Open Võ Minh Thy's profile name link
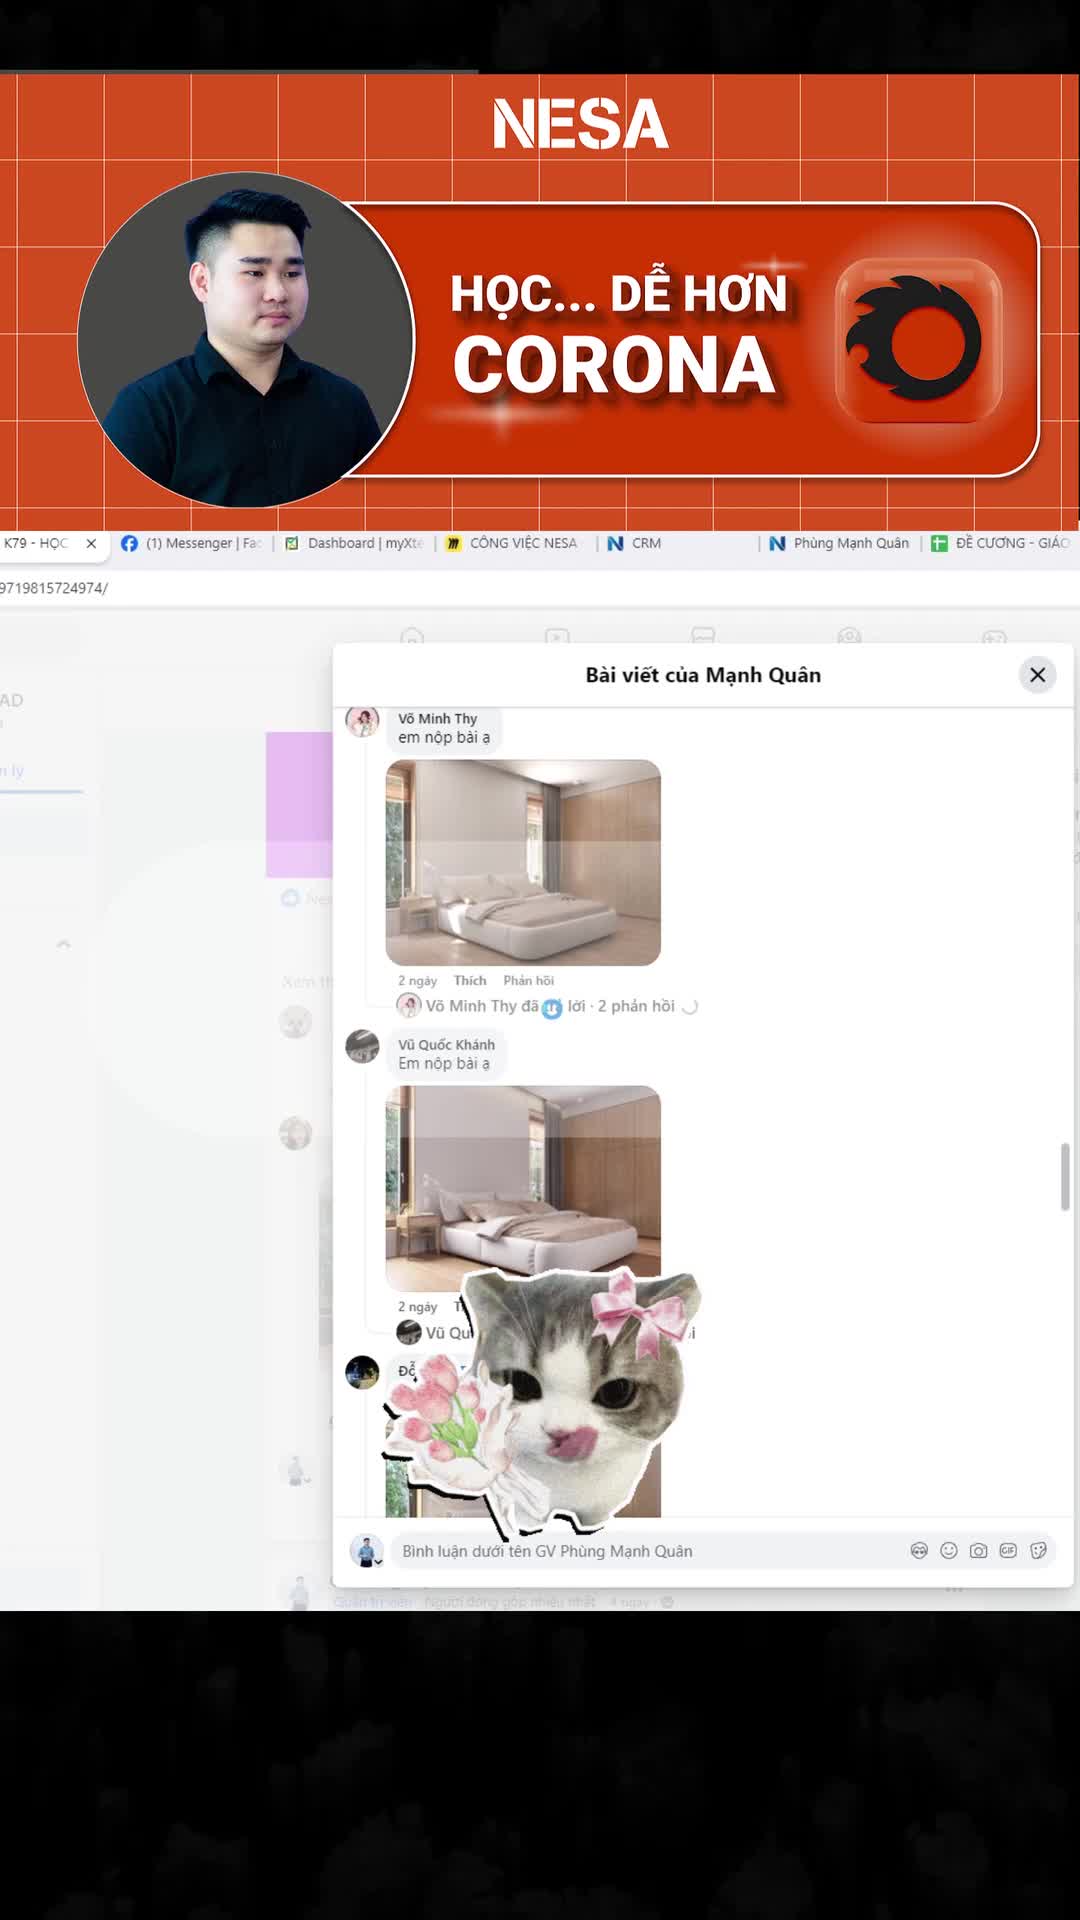 click(x=437, y=718)
